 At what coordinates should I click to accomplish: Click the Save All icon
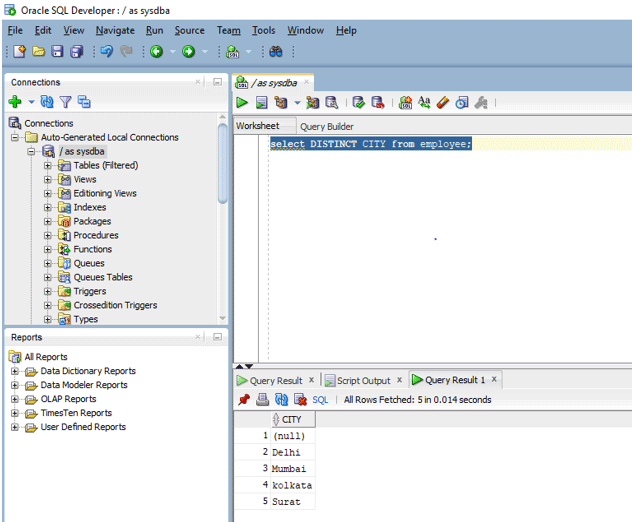tap(77, 52)
